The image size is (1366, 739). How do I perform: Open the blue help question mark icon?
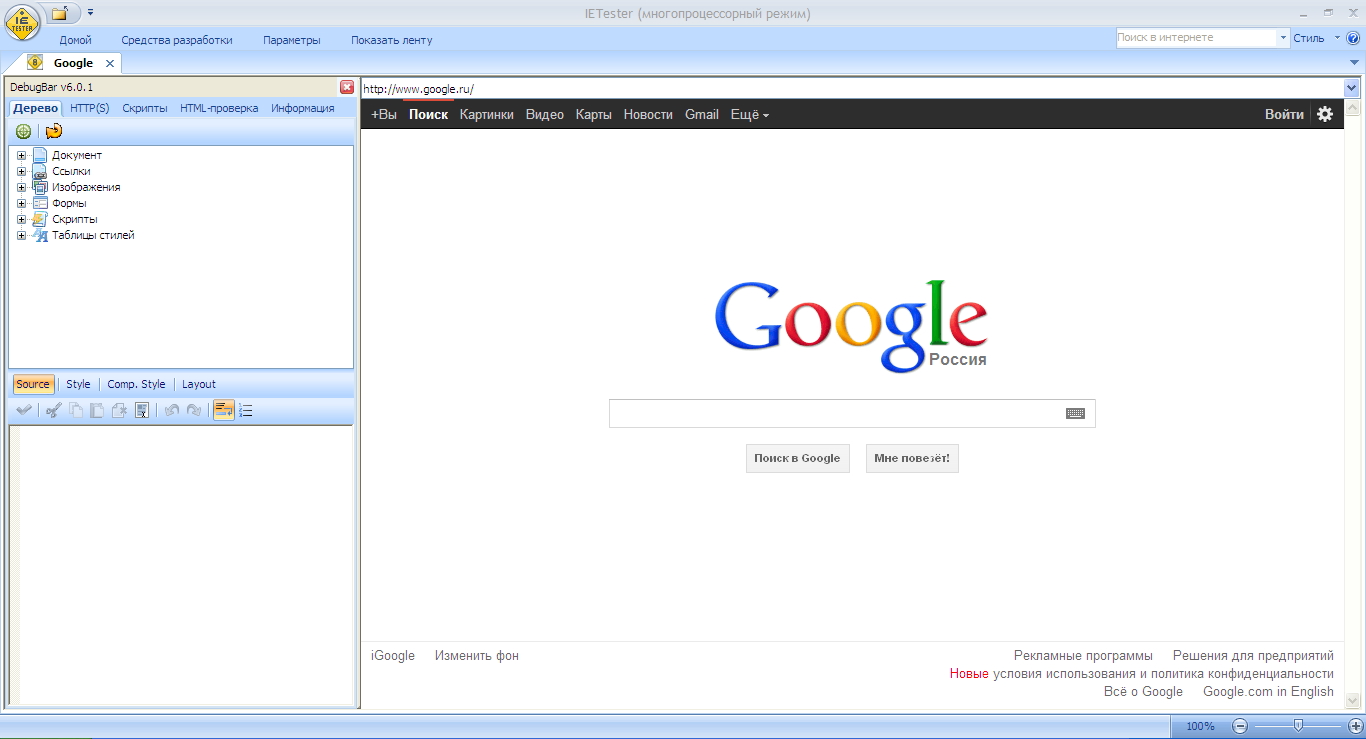1353,38
